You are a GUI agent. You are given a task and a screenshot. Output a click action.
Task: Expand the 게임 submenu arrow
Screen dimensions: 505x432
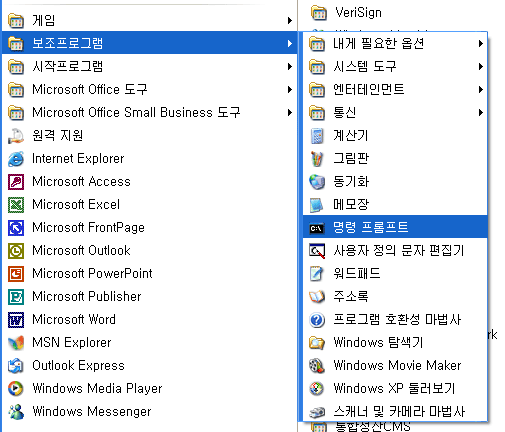tap(290, 21)
